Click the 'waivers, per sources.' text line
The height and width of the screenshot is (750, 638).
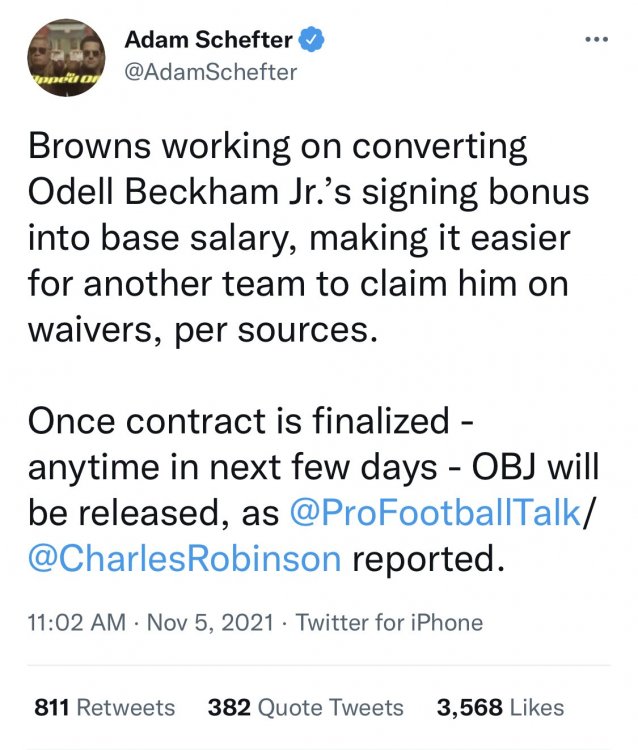coord(203,331)
